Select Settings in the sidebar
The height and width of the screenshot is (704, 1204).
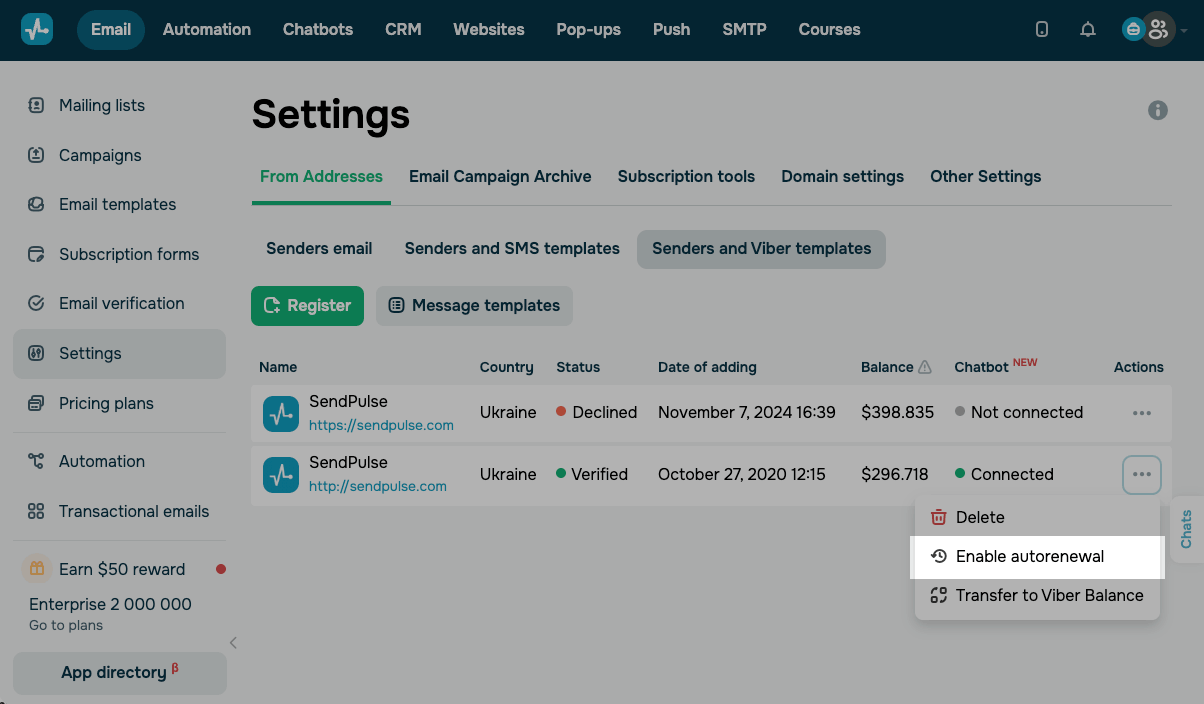119,354
